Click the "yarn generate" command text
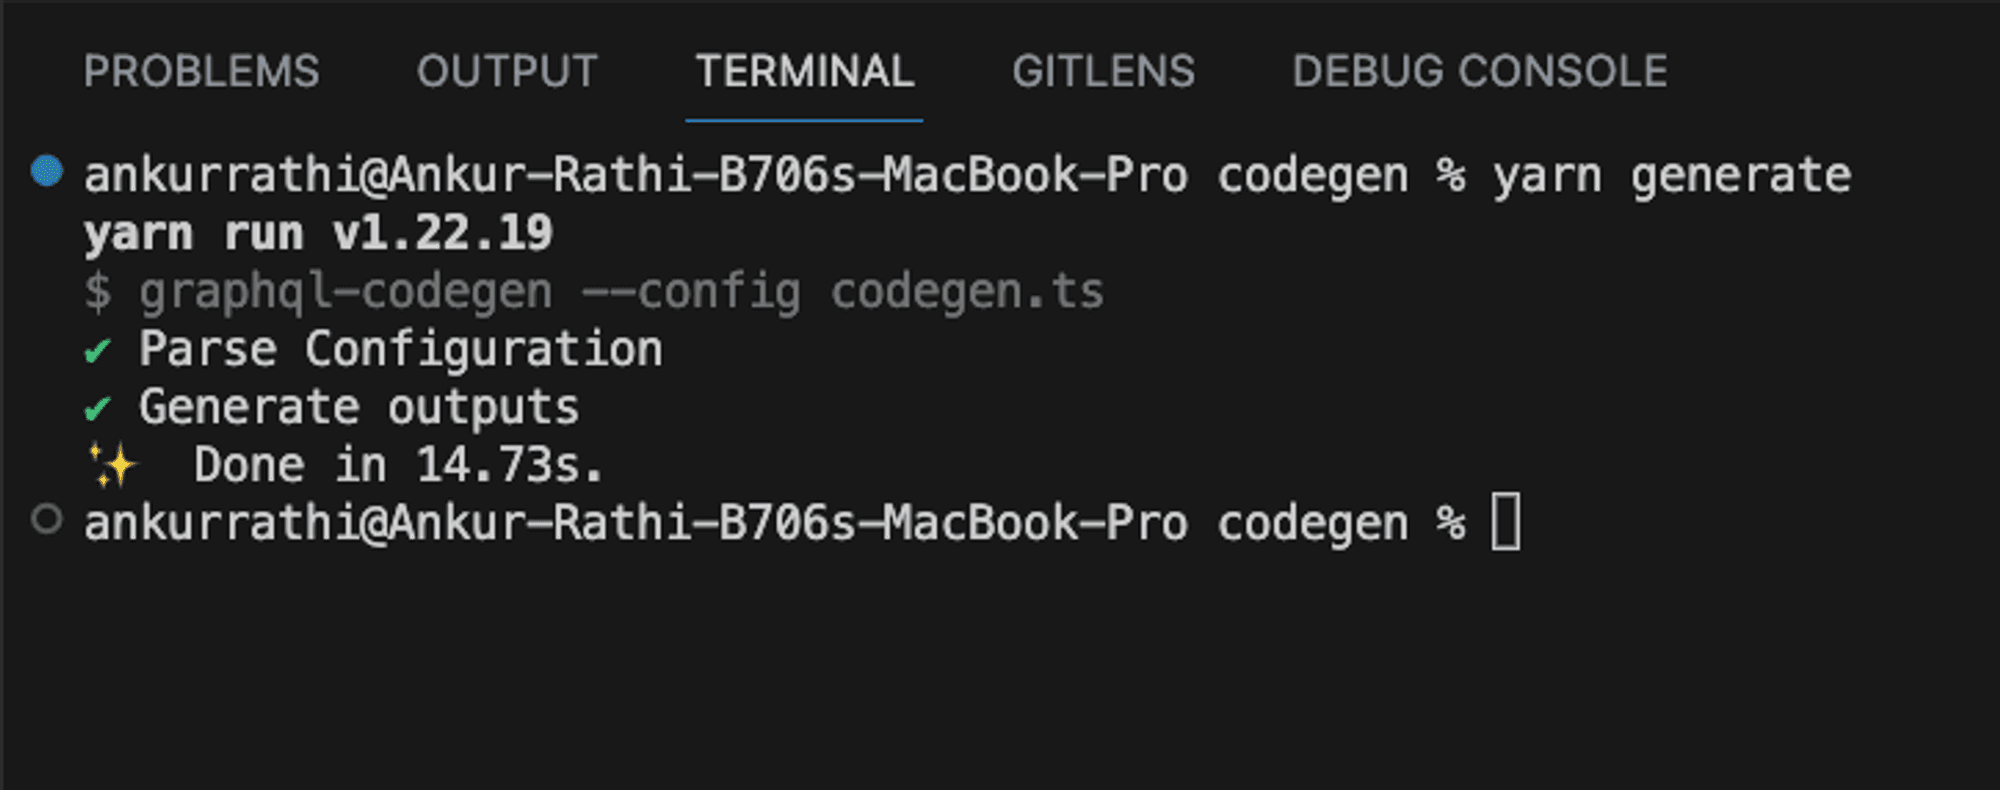2000x790 pixels. click(x=1672, y=176)
